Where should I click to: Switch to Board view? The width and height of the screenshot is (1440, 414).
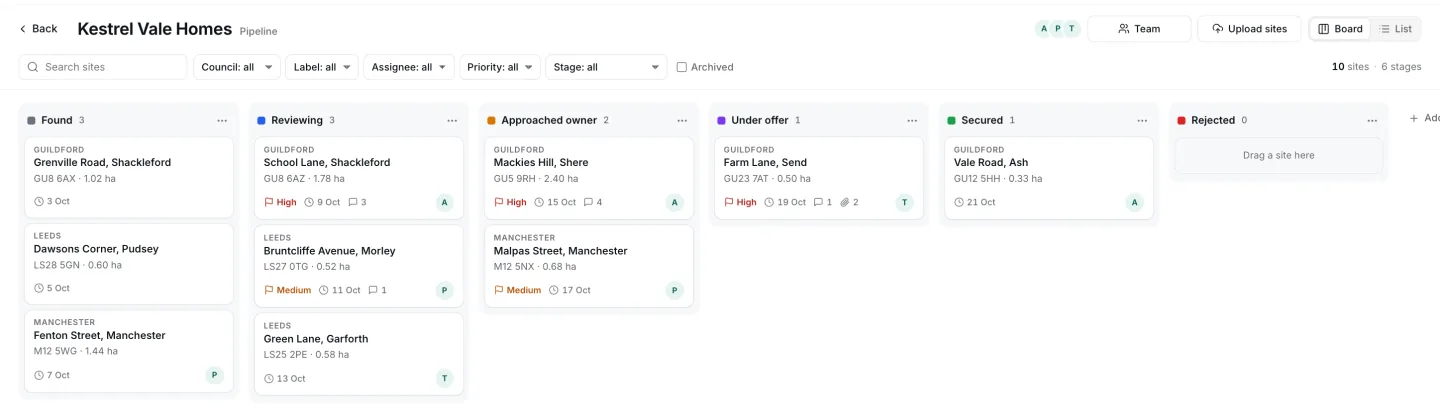pyautogui.click(x=1340, y=29)
